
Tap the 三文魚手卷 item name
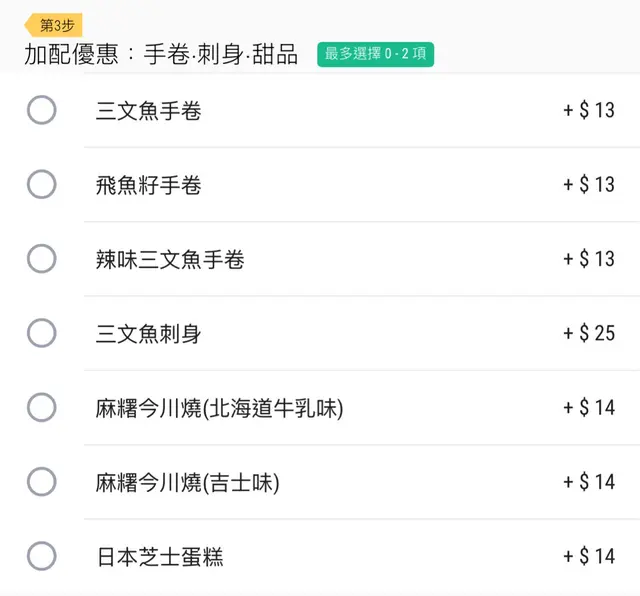pos(149,111)
